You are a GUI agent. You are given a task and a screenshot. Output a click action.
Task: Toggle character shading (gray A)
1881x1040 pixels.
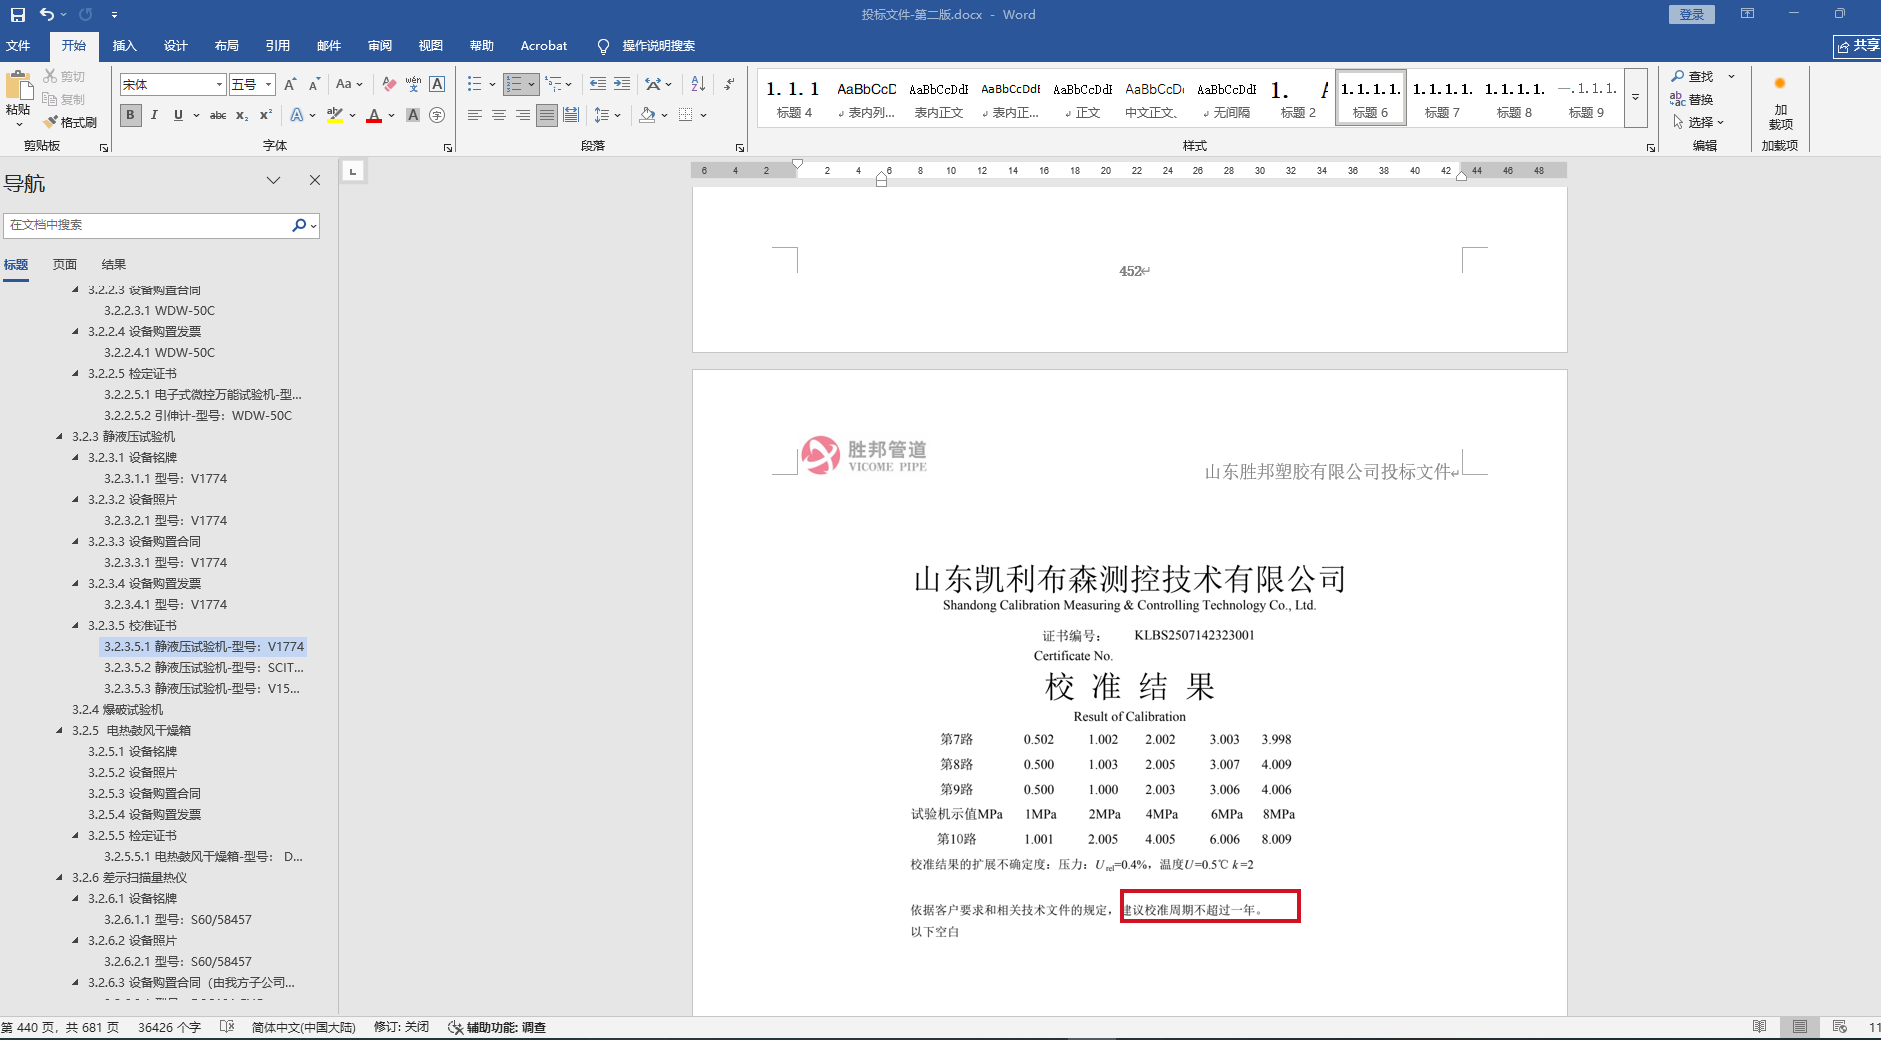pyautogui.click(x=413, y=116)
